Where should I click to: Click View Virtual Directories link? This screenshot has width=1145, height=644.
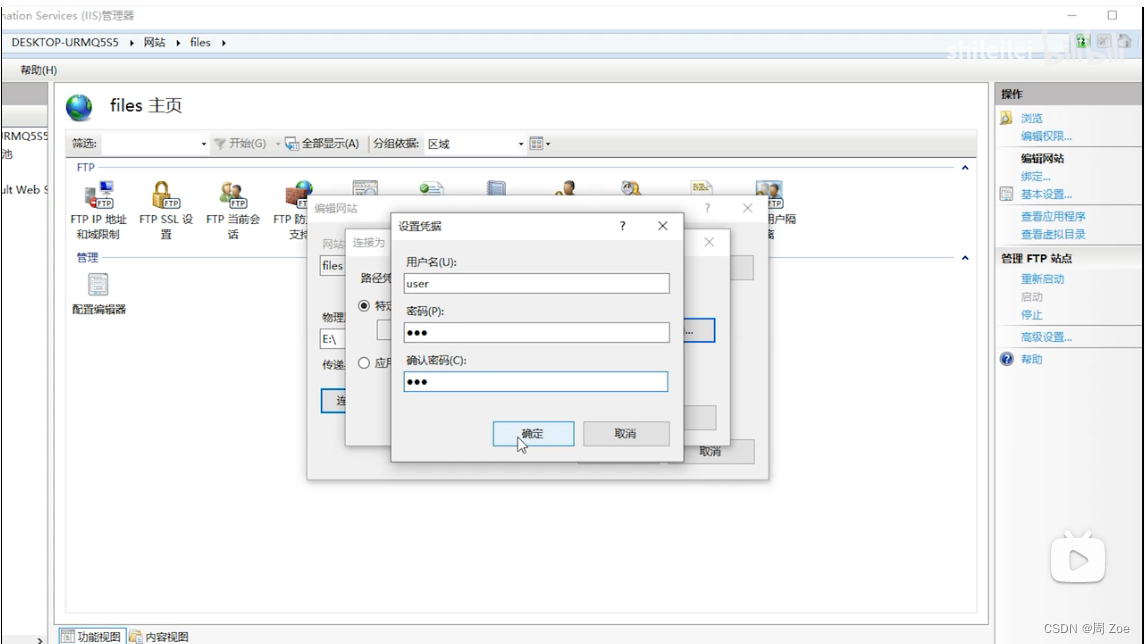pos(1053,234)
